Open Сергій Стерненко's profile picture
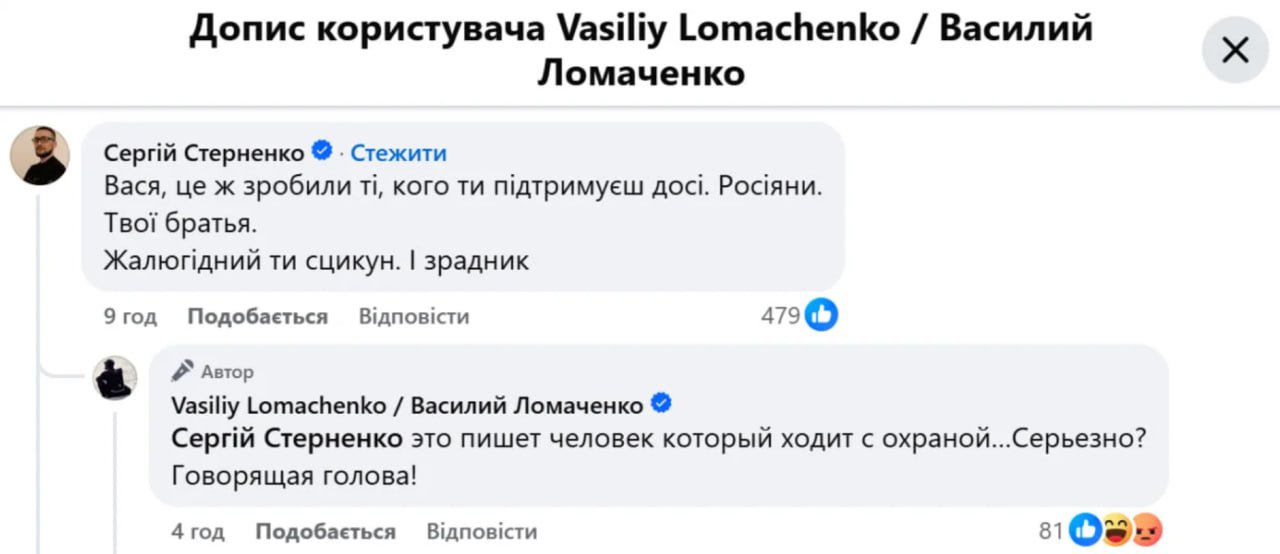 (40, 156)
